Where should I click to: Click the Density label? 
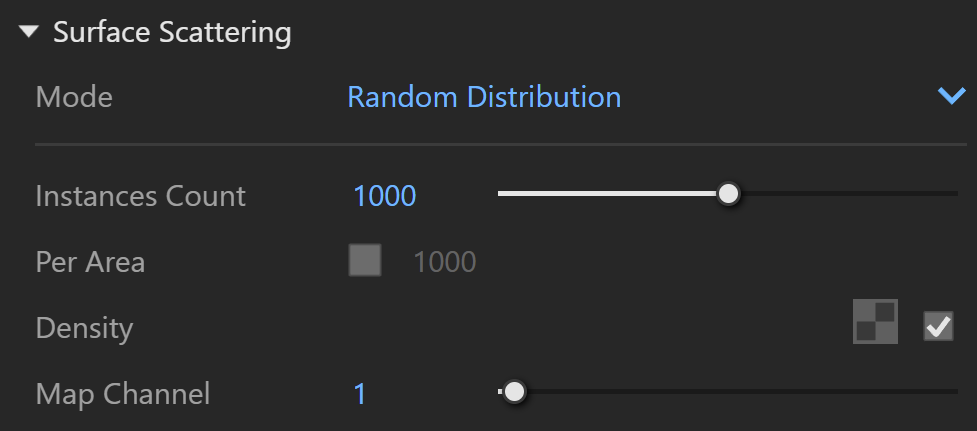[x=84, y=328]
